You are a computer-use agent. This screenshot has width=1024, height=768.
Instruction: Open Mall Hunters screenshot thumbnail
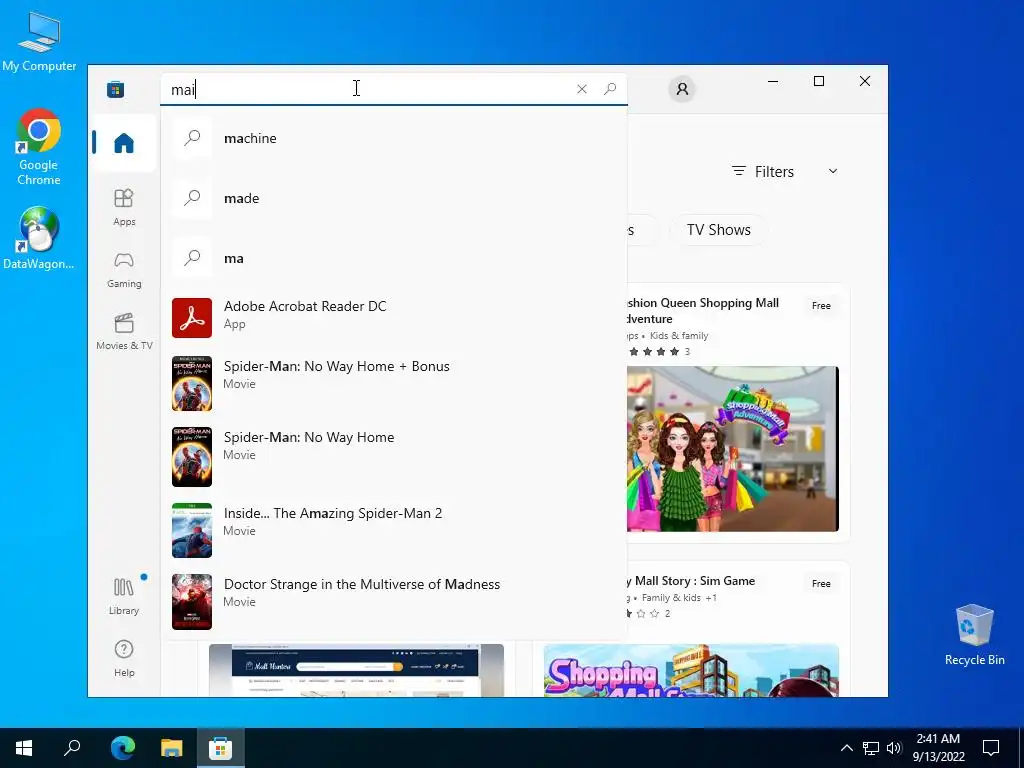coord(356,671)
